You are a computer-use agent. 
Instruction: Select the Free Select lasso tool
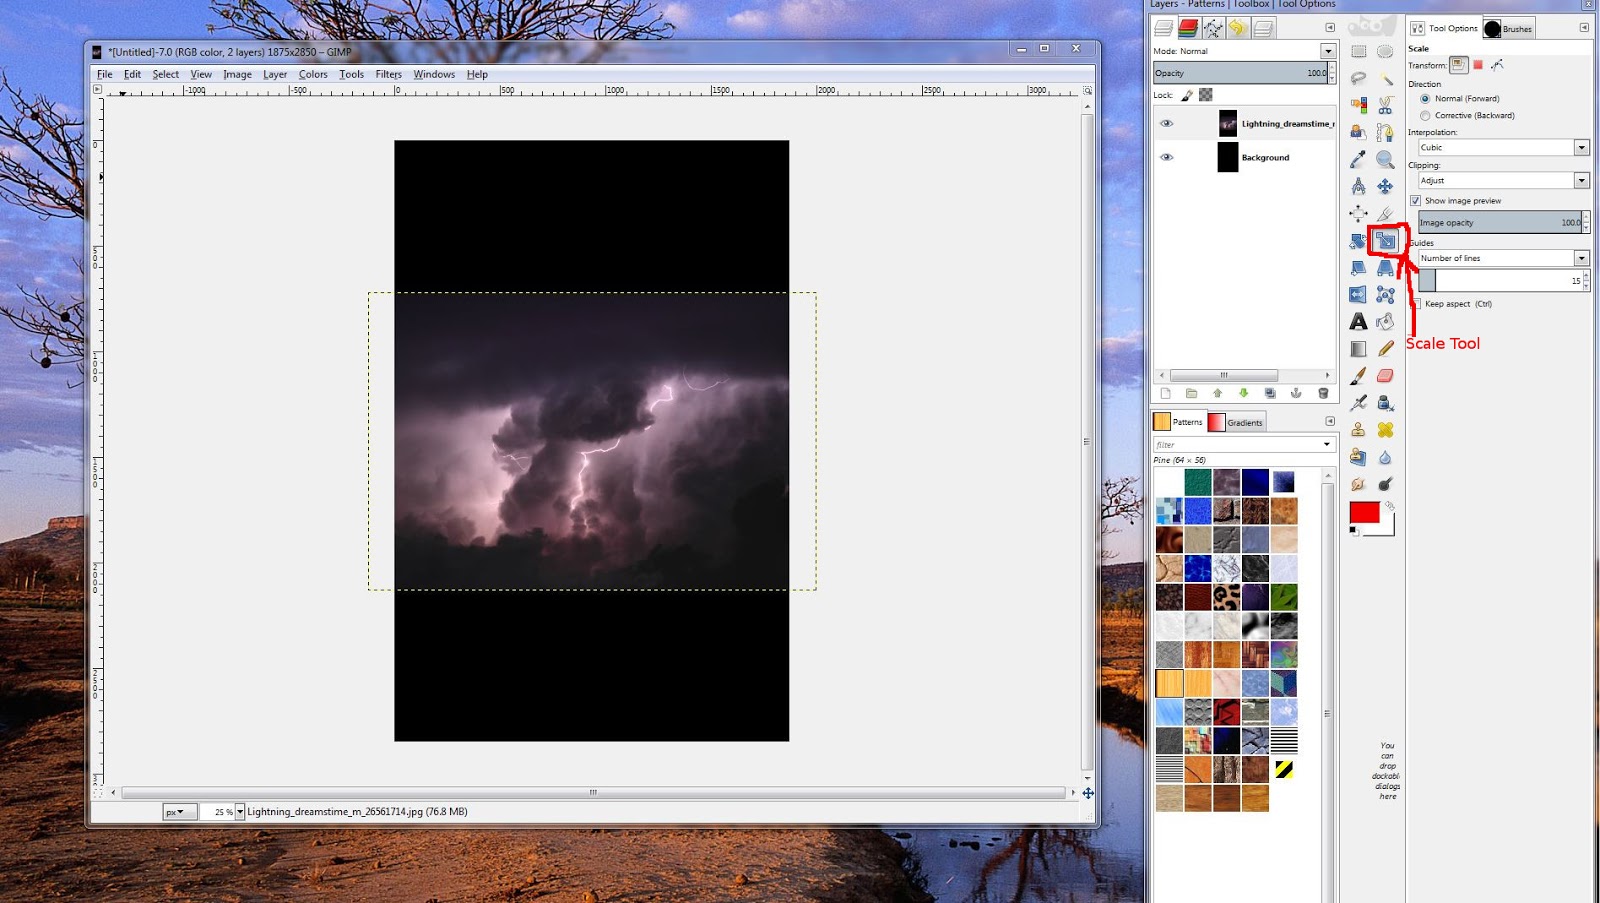[1358, 78]
